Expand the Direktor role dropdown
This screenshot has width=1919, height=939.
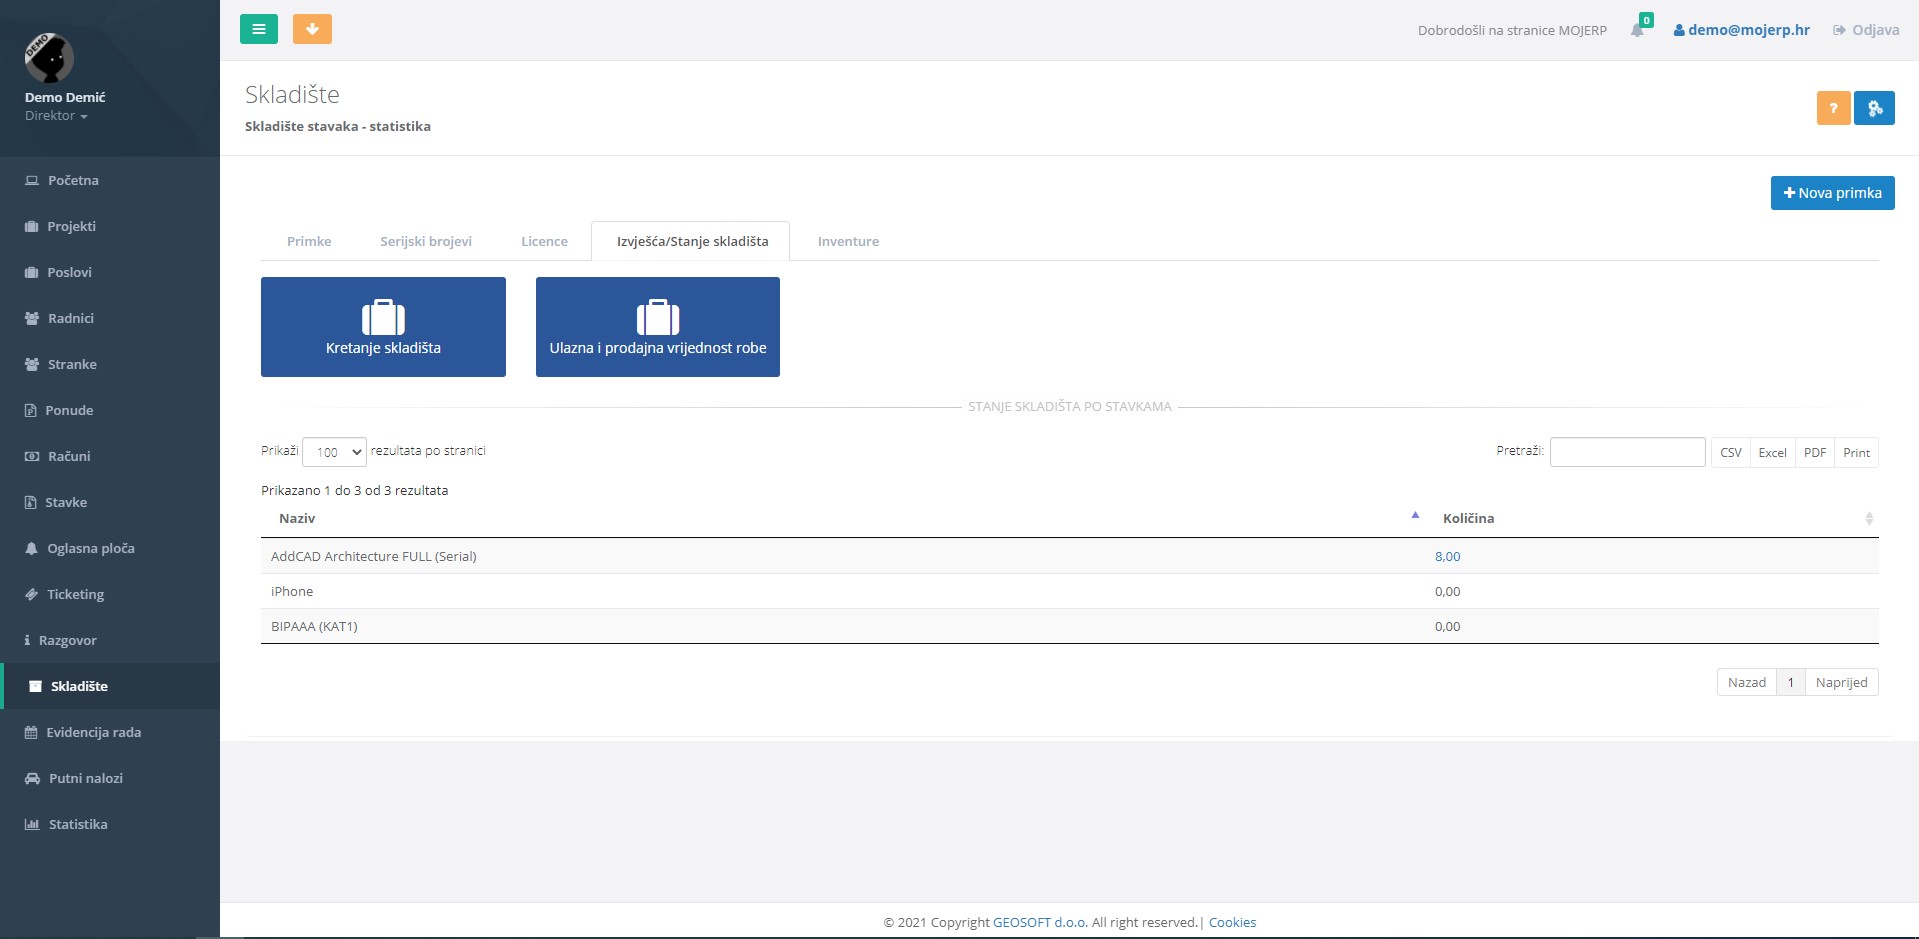56,116
